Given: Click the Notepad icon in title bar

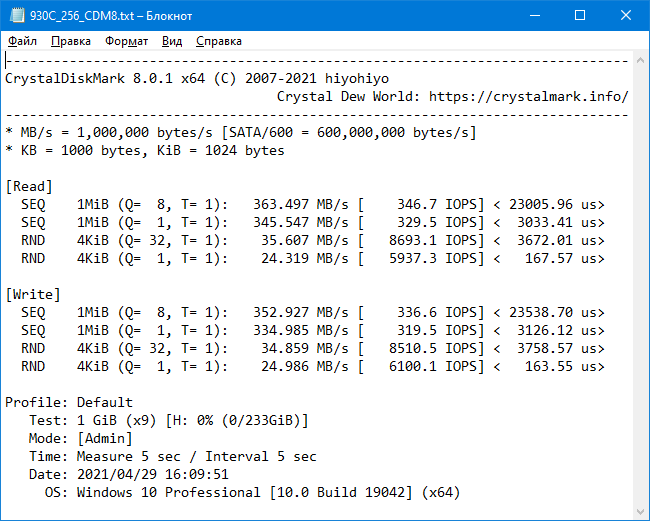Looking at the screenshot, I should click(17, 15).
